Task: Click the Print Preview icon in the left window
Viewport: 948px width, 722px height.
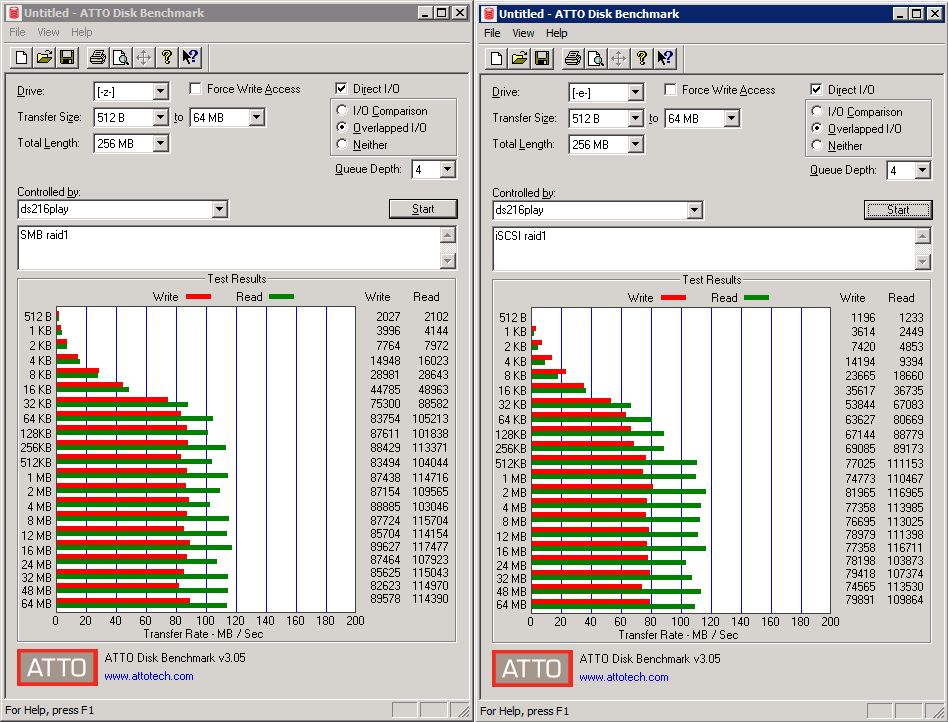Action: pyautogui.click(x=121, y=57)
